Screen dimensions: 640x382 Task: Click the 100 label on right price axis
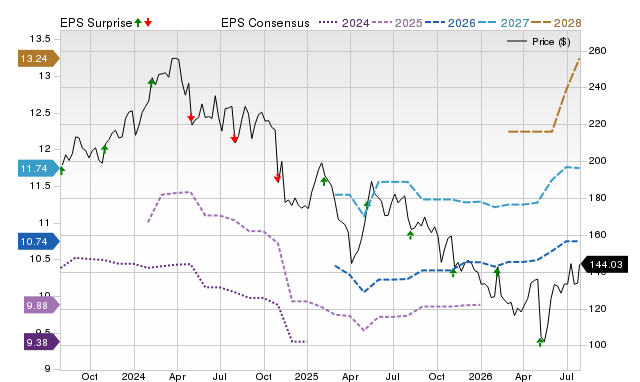click(x=597, y=345)
